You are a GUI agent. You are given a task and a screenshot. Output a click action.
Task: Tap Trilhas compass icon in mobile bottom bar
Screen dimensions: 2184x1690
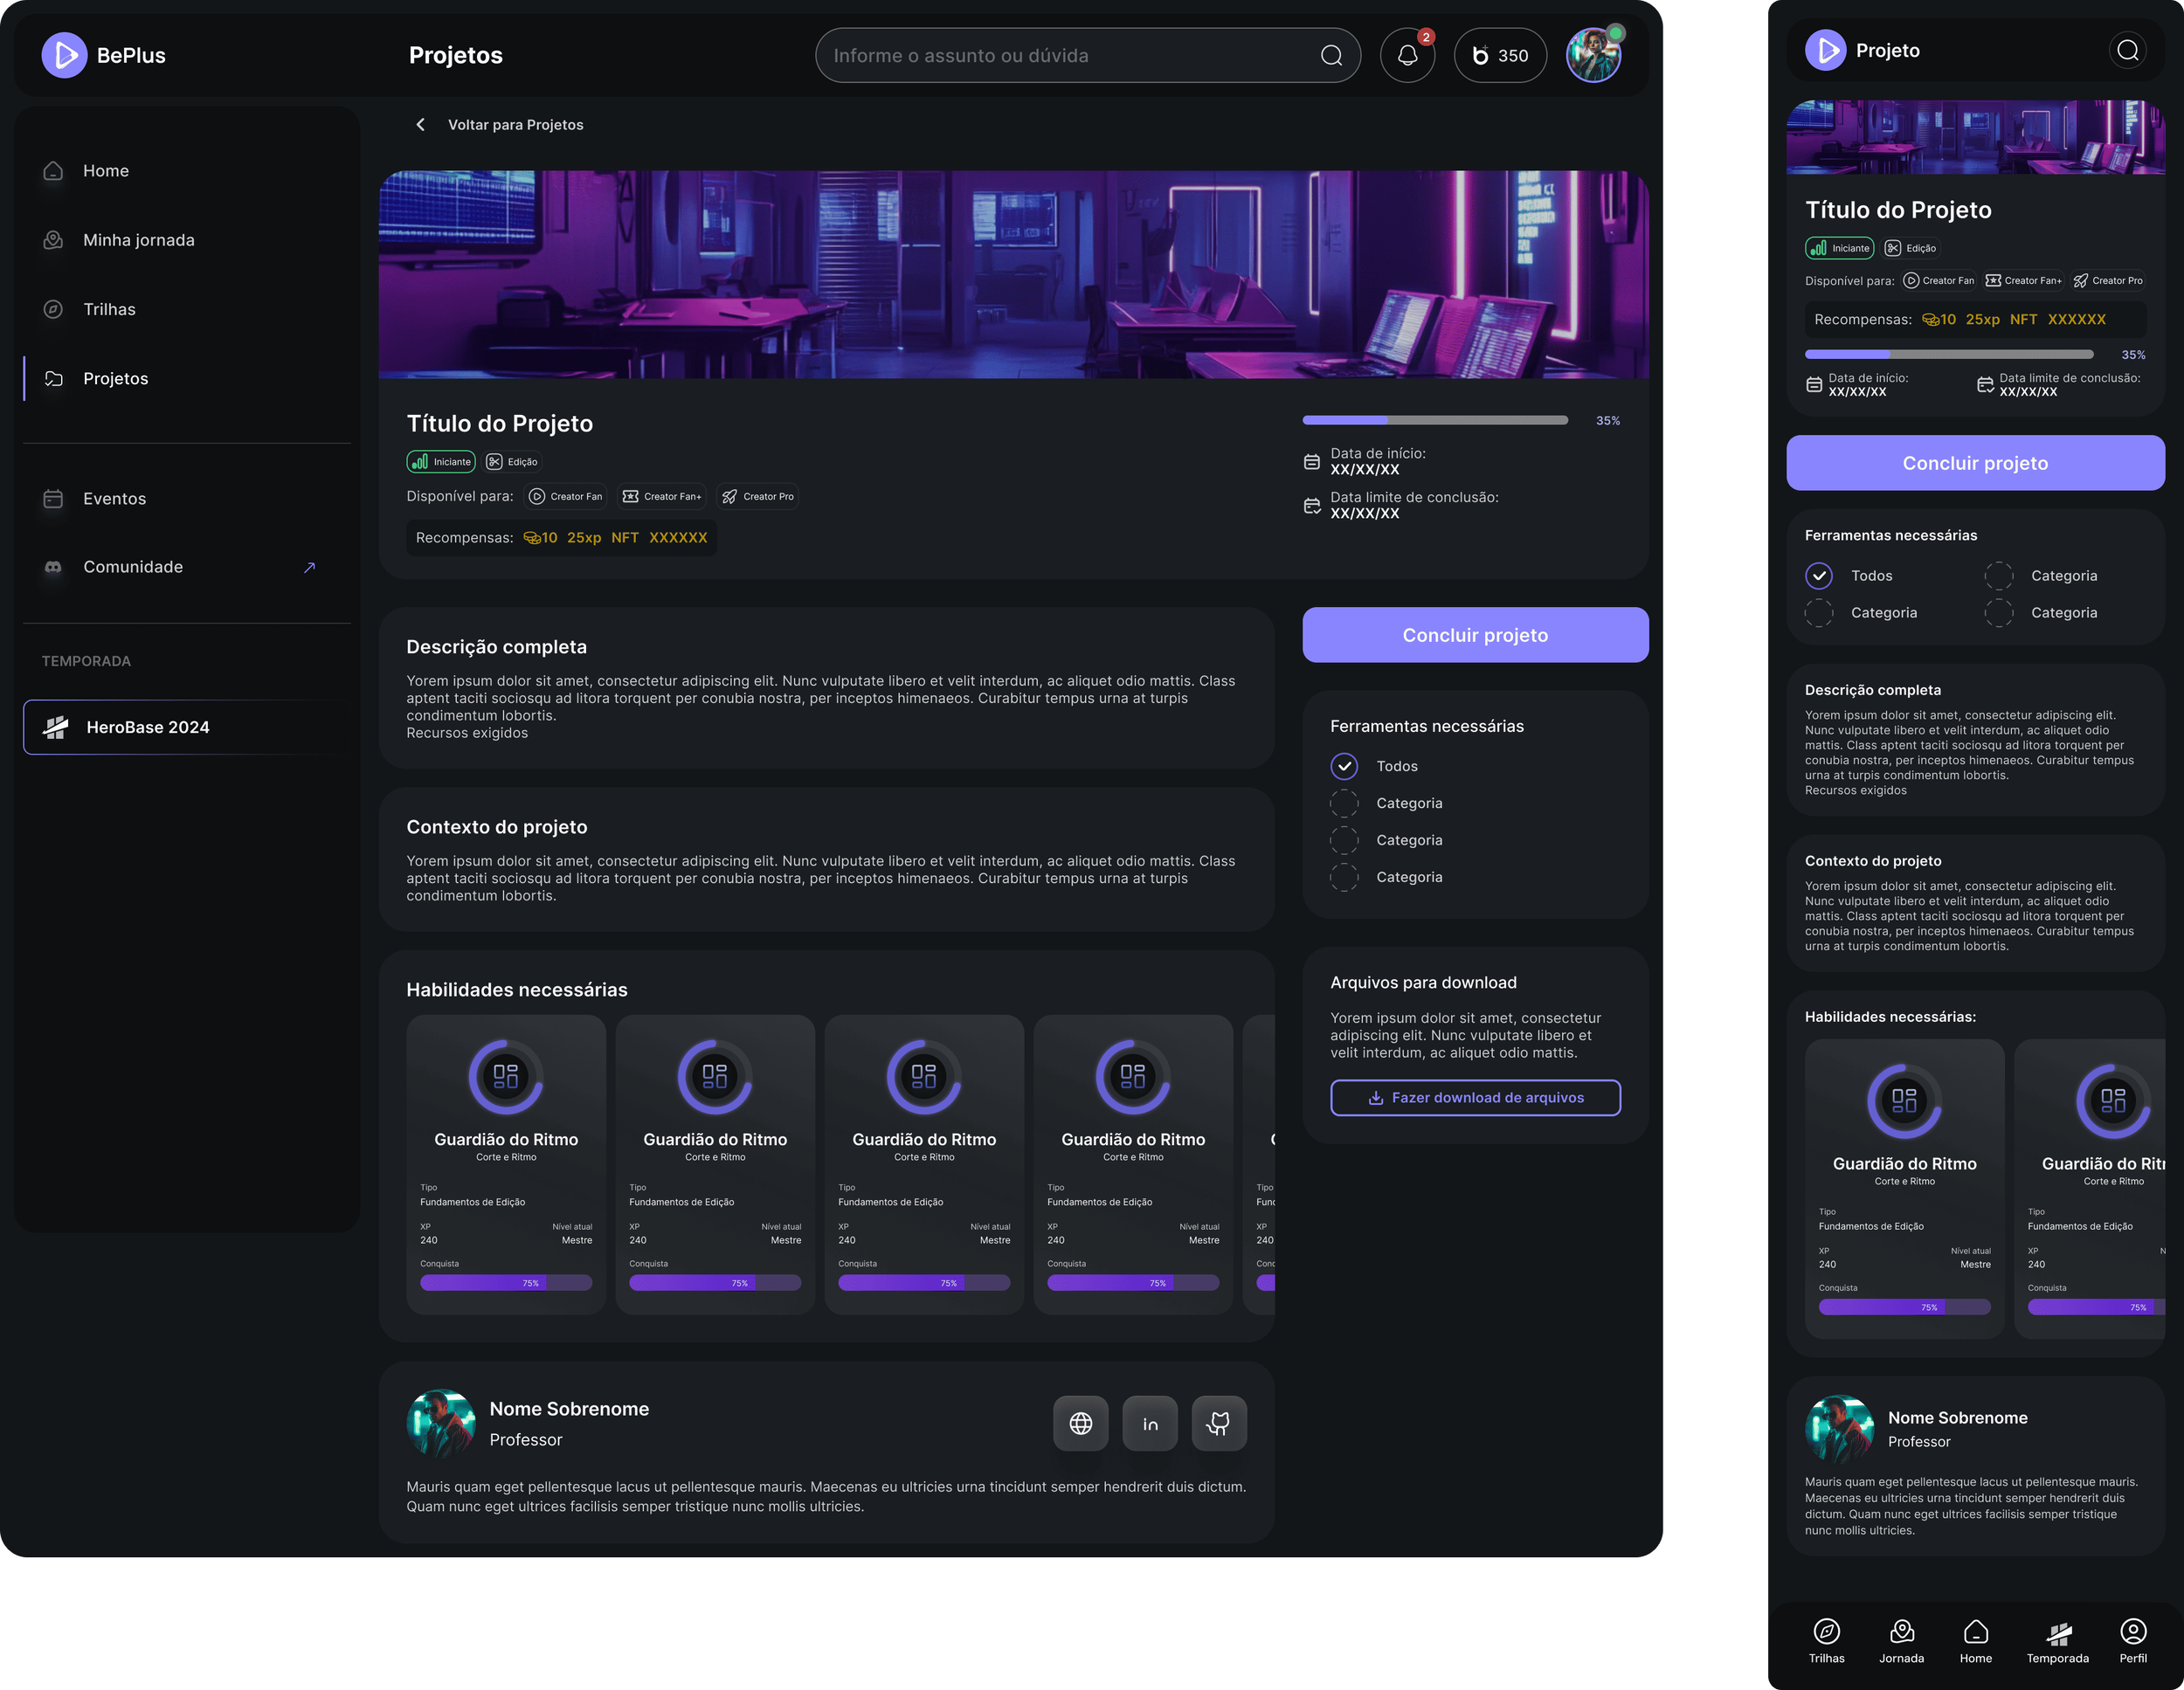(1826, 1632)
